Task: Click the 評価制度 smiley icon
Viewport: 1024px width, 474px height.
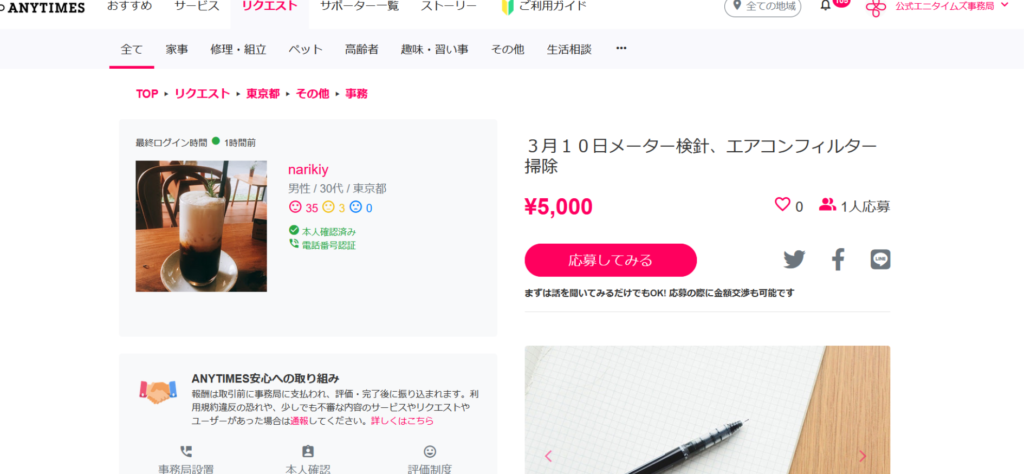Action: [x=430, y=451]
